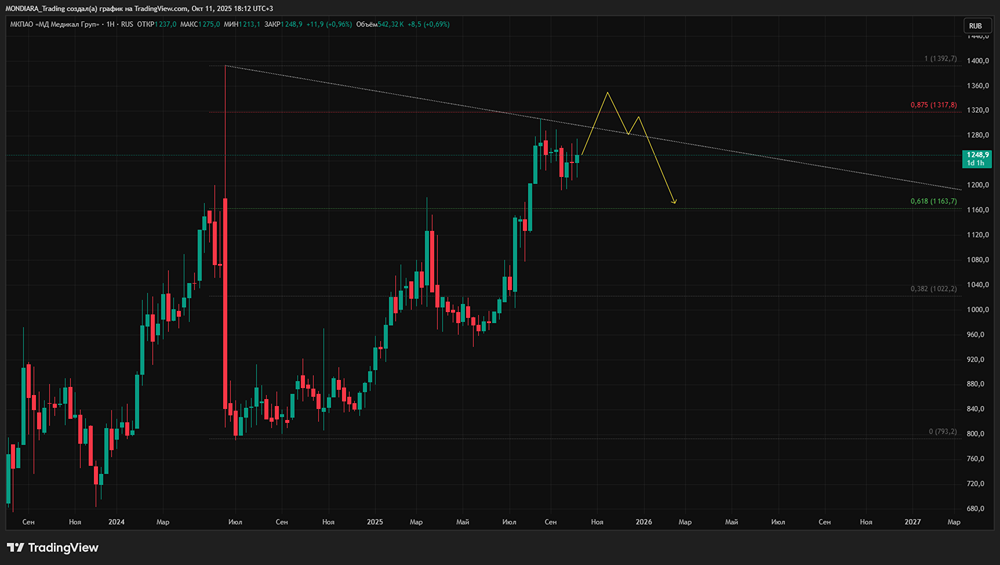Click the open value 1237,0
Screen dimensions: 1000x565
click(x=165, y=24)
